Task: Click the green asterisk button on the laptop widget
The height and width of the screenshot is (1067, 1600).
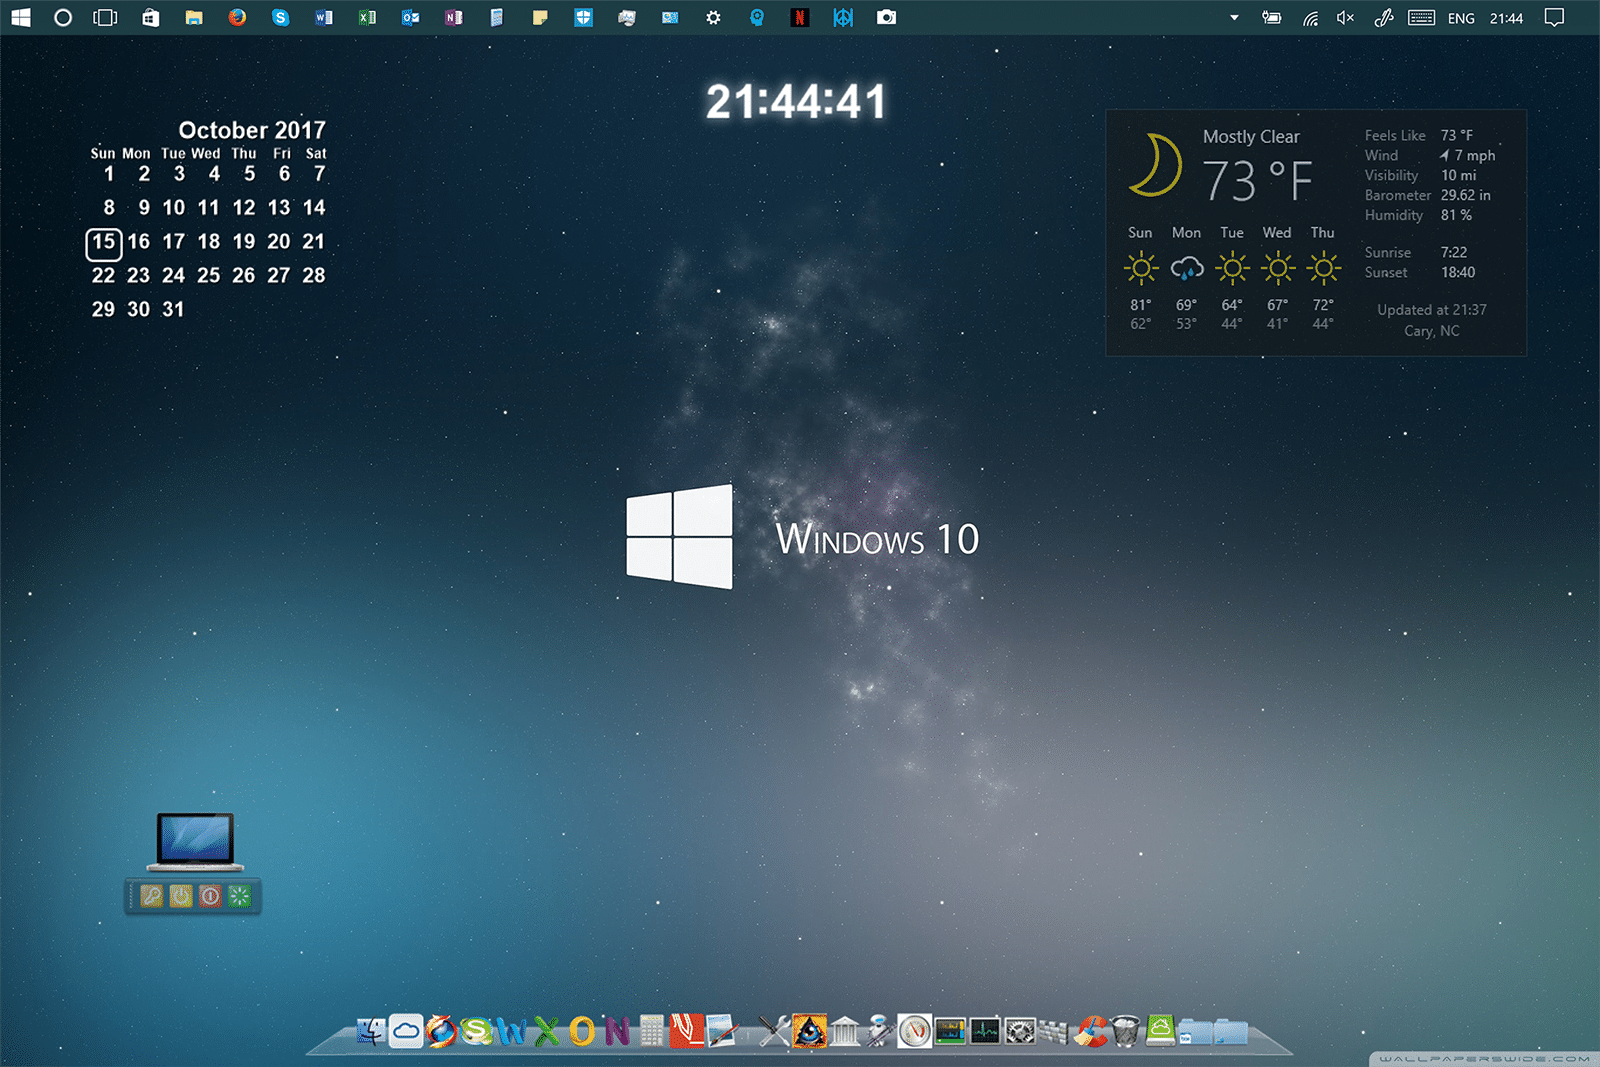Action: click(239, 896)
